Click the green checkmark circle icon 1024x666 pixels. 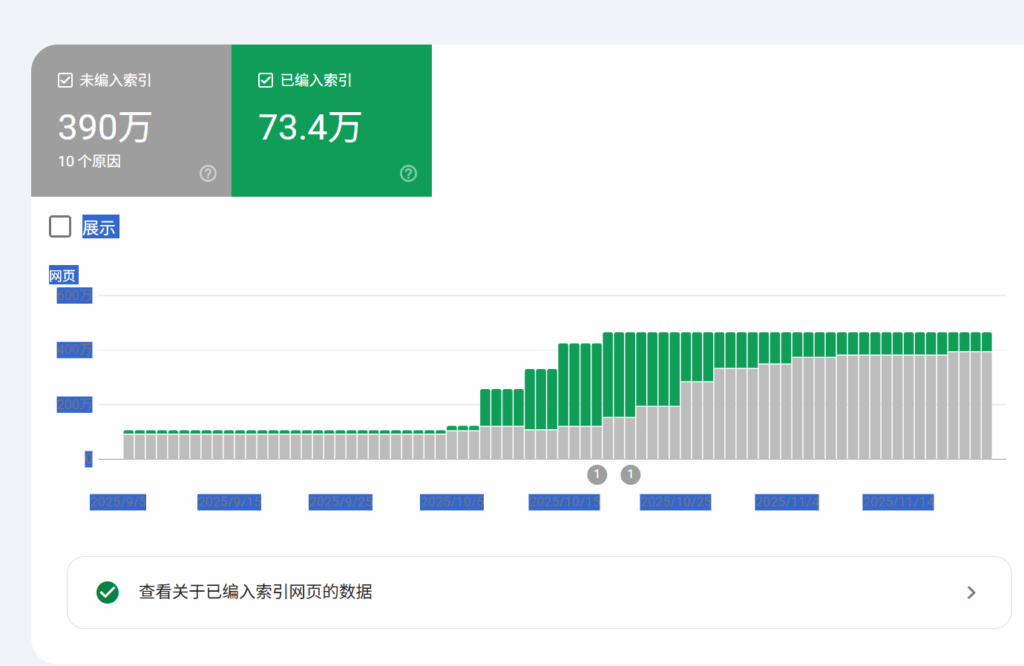(x=107, y=592)
